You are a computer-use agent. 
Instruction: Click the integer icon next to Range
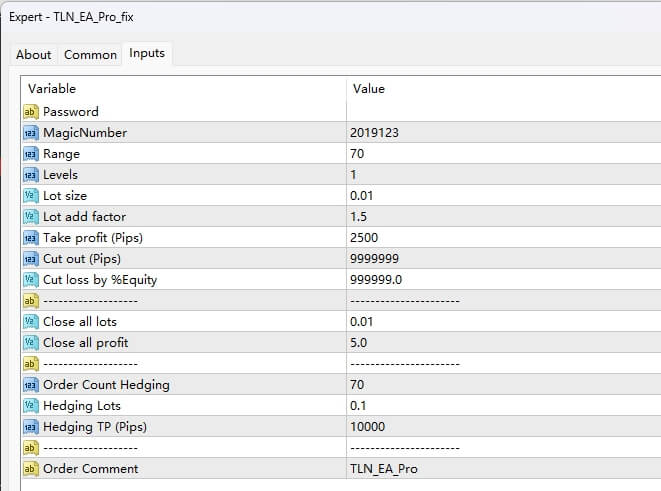(x=30, y=154)
